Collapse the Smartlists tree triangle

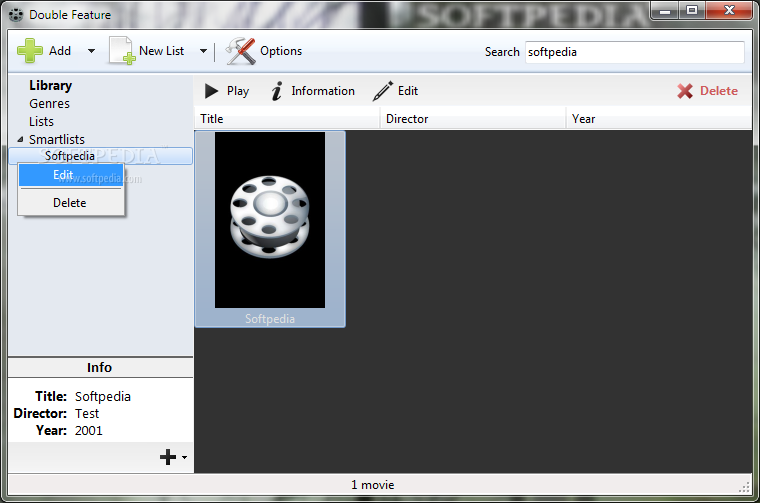(x=20, y=140)
